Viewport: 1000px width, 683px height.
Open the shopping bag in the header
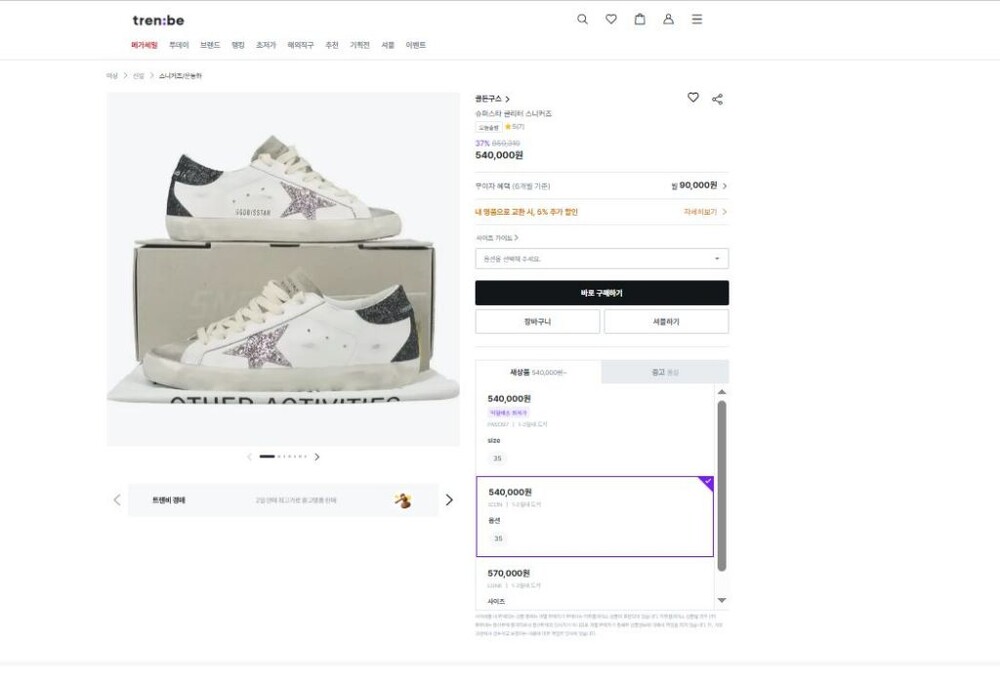click(640, 19)
